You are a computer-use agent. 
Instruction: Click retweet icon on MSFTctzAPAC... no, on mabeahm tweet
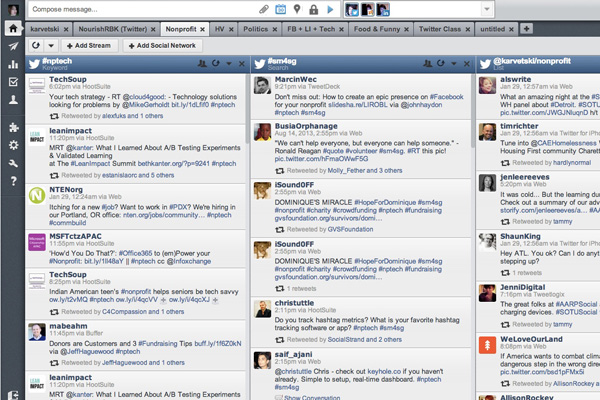click(54, 363)
